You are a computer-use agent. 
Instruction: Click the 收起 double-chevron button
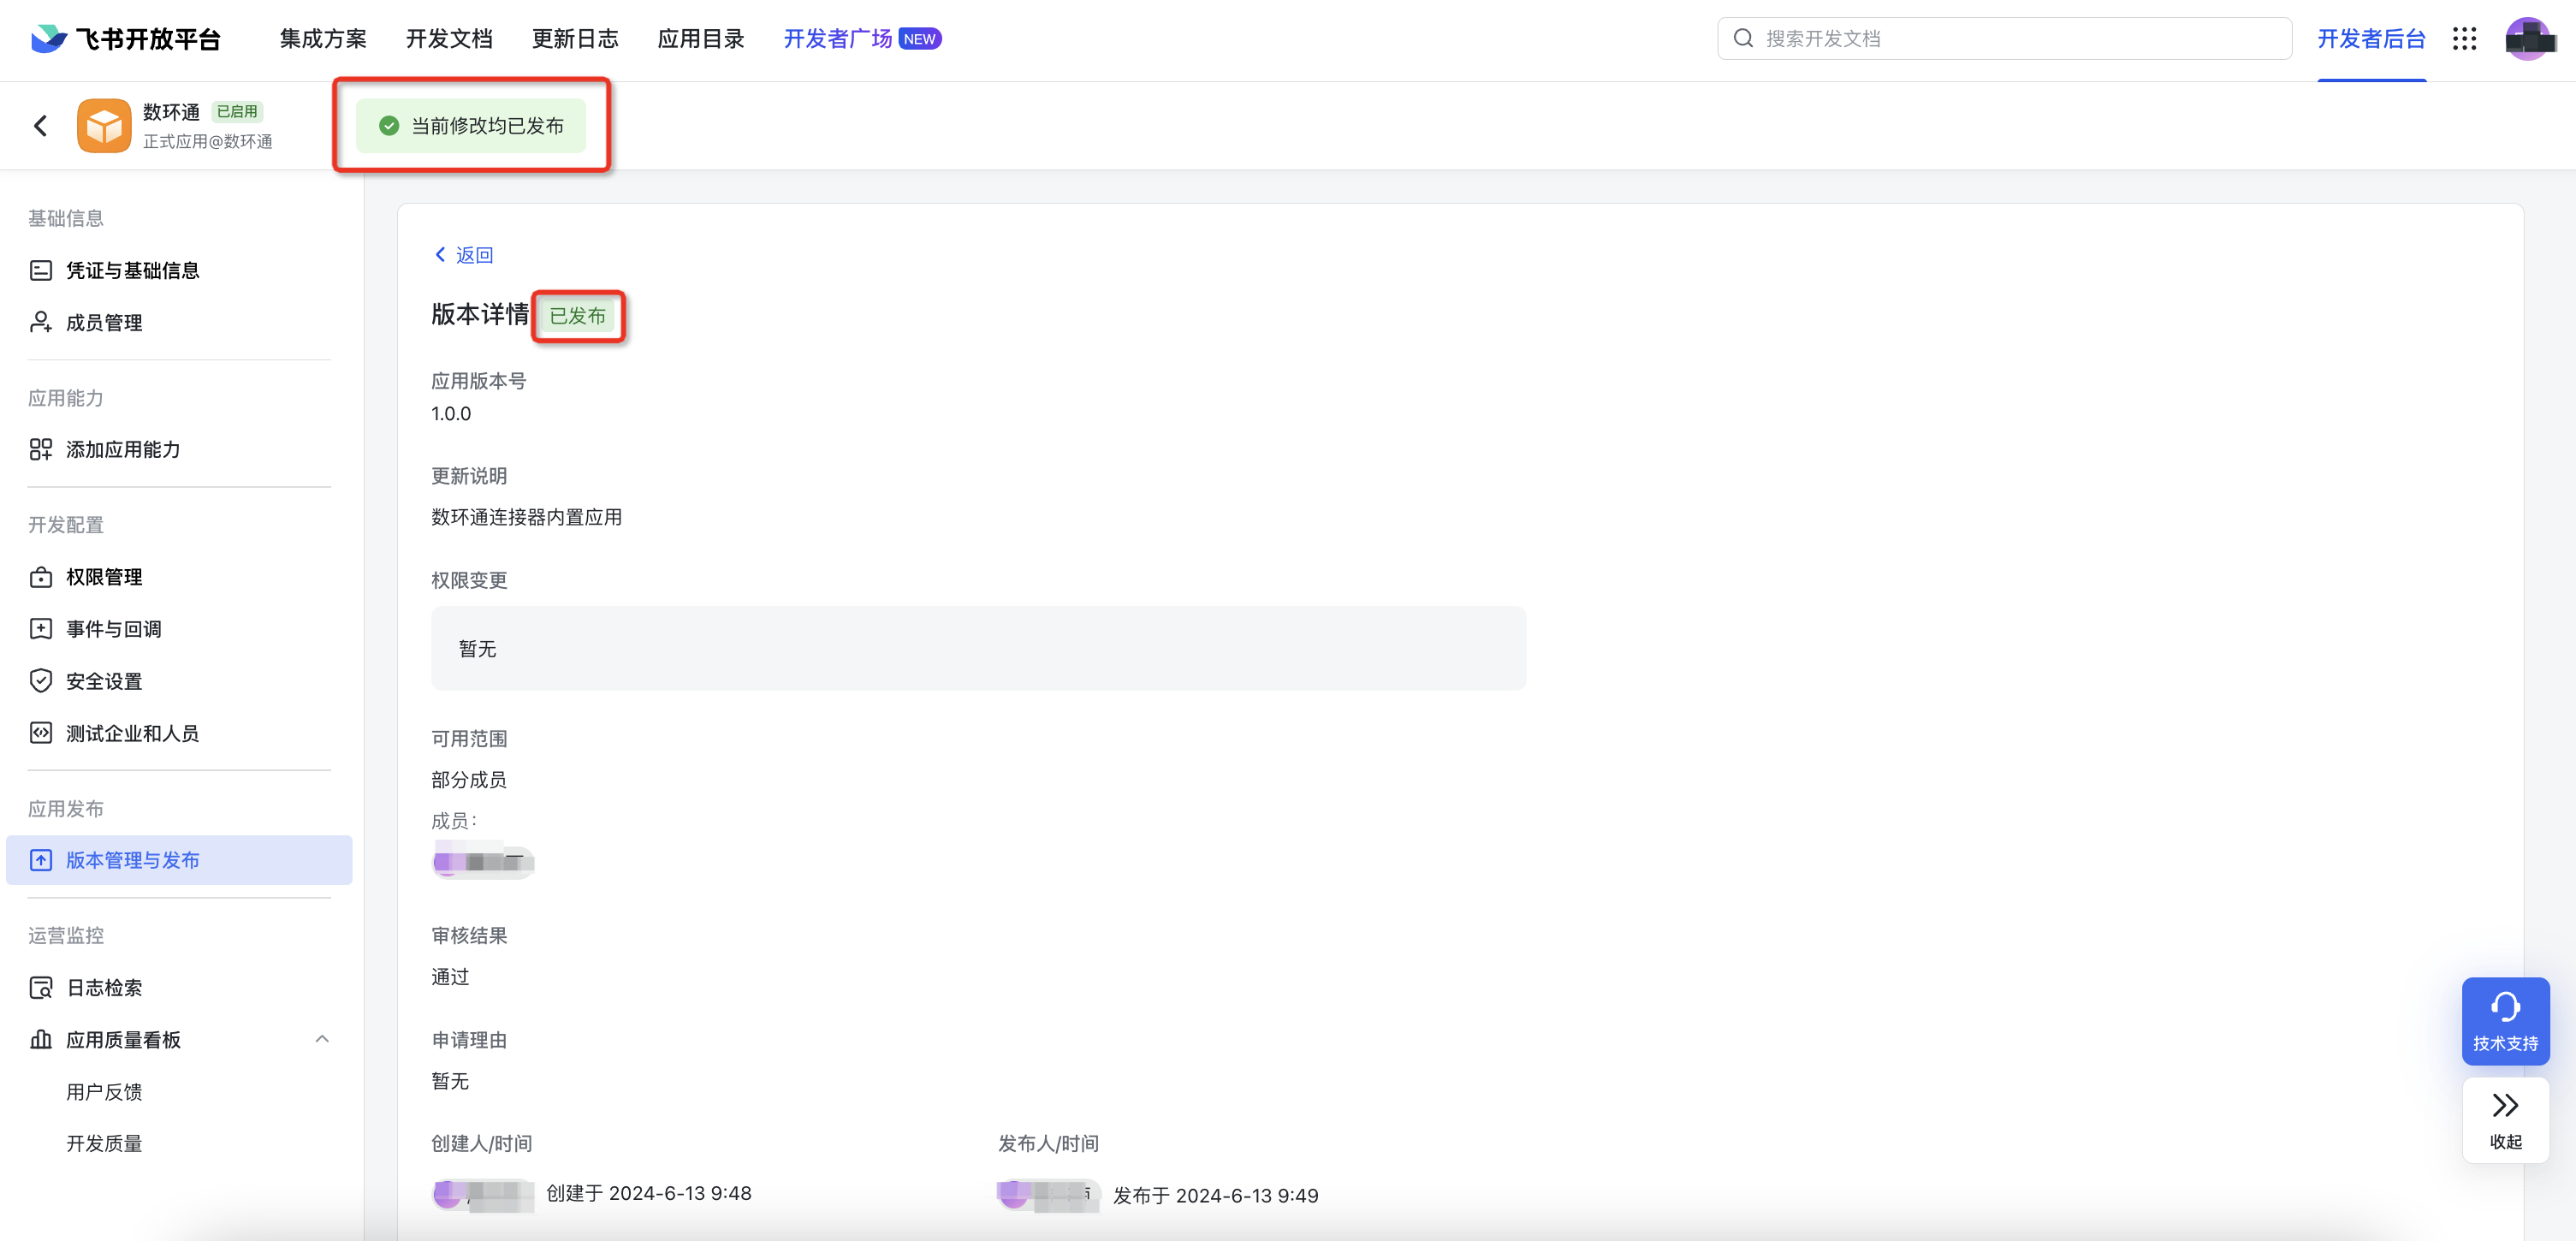click(2505, 1120)
